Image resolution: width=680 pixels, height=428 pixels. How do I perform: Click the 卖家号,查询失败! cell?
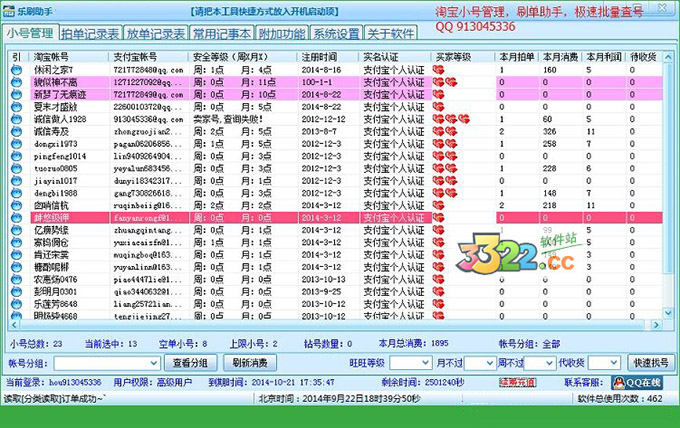(x=228, y=119)
